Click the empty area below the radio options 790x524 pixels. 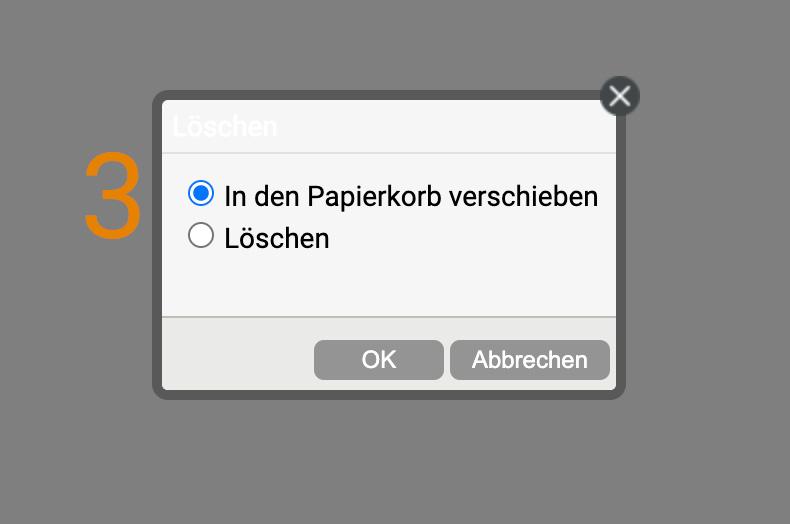pos(388,284)
